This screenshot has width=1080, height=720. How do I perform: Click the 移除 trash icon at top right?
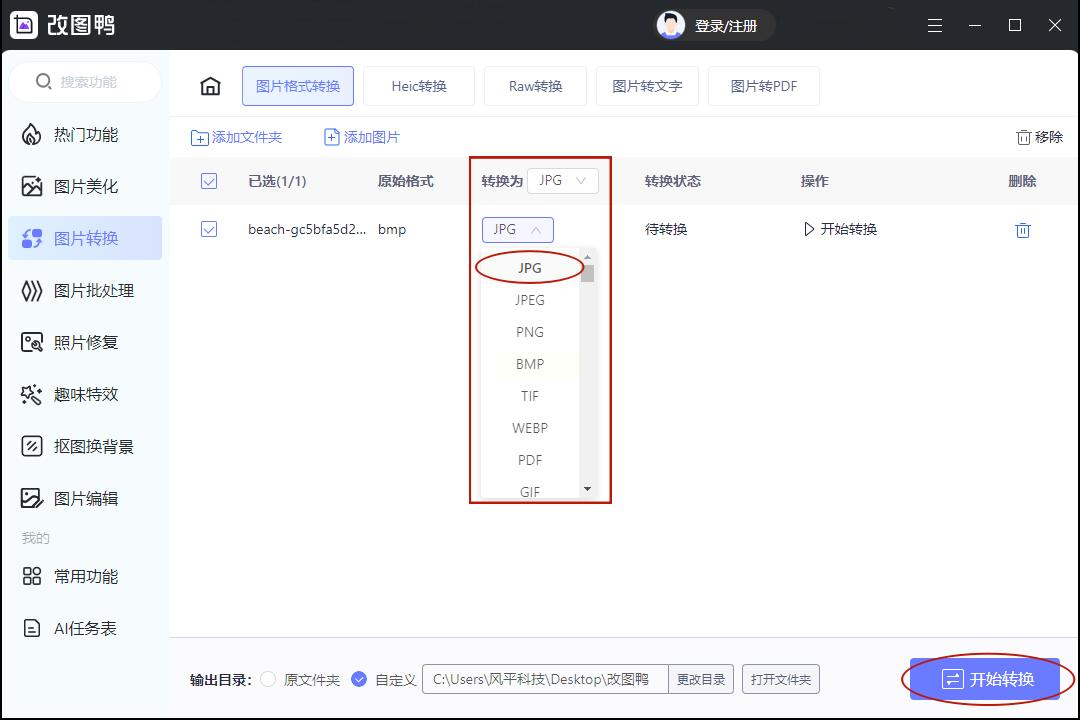(1024, 137)
